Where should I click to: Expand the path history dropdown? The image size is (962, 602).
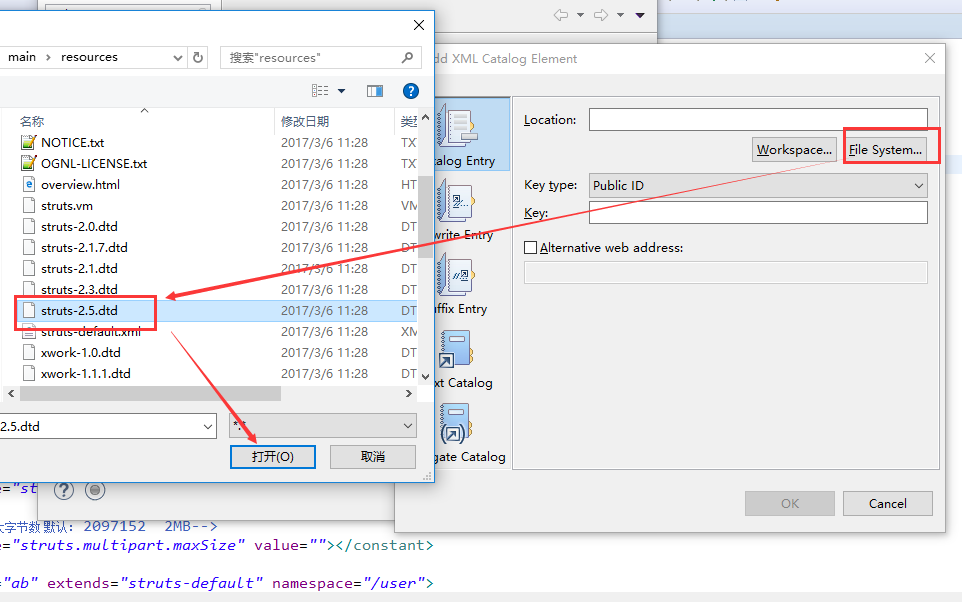tap(177, 58)
